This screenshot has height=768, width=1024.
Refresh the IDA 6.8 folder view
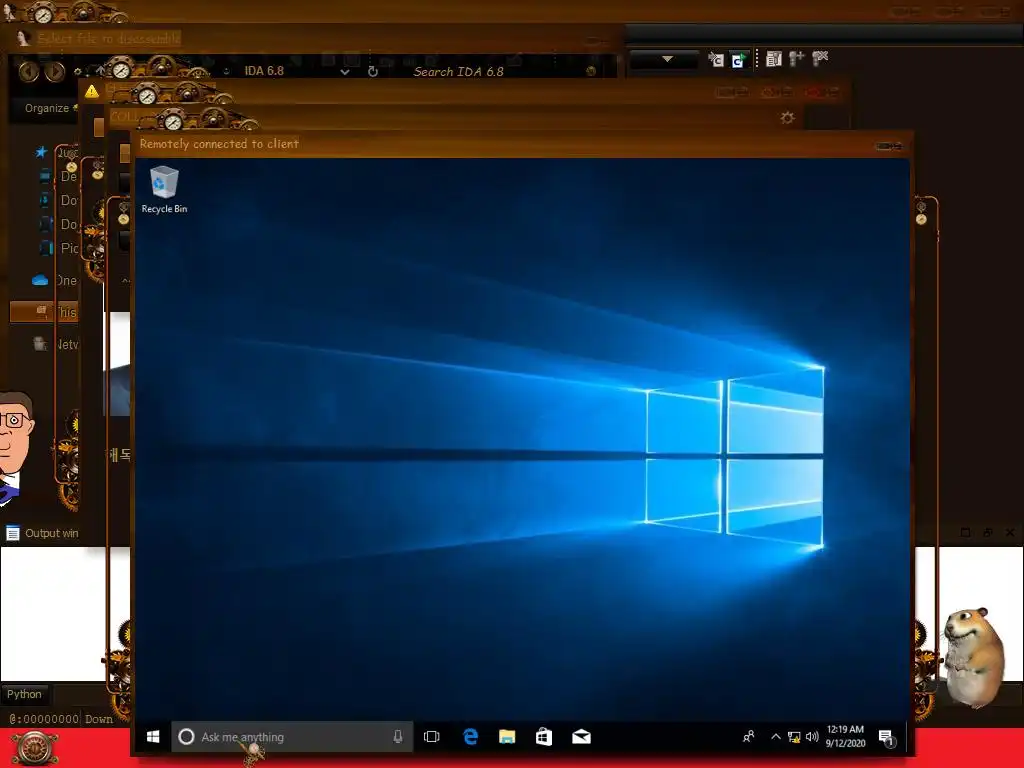[x=373, y=71]
